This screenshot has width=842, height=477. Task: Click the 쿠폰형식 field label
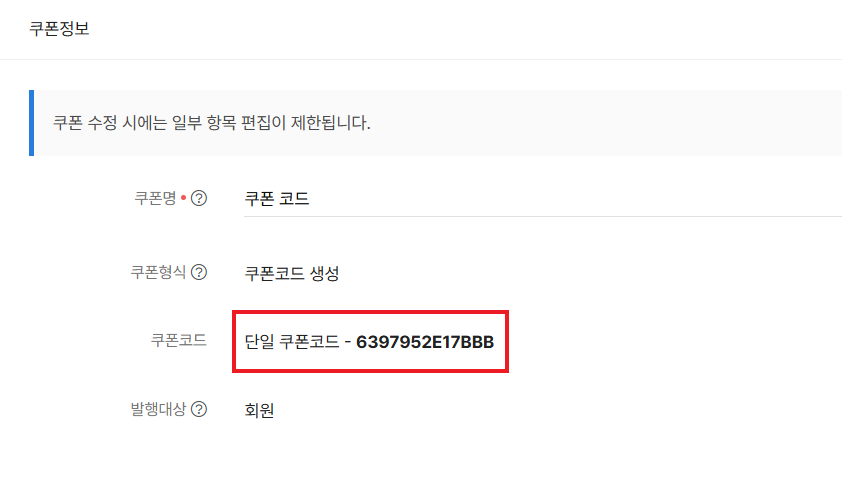point(158,272)
